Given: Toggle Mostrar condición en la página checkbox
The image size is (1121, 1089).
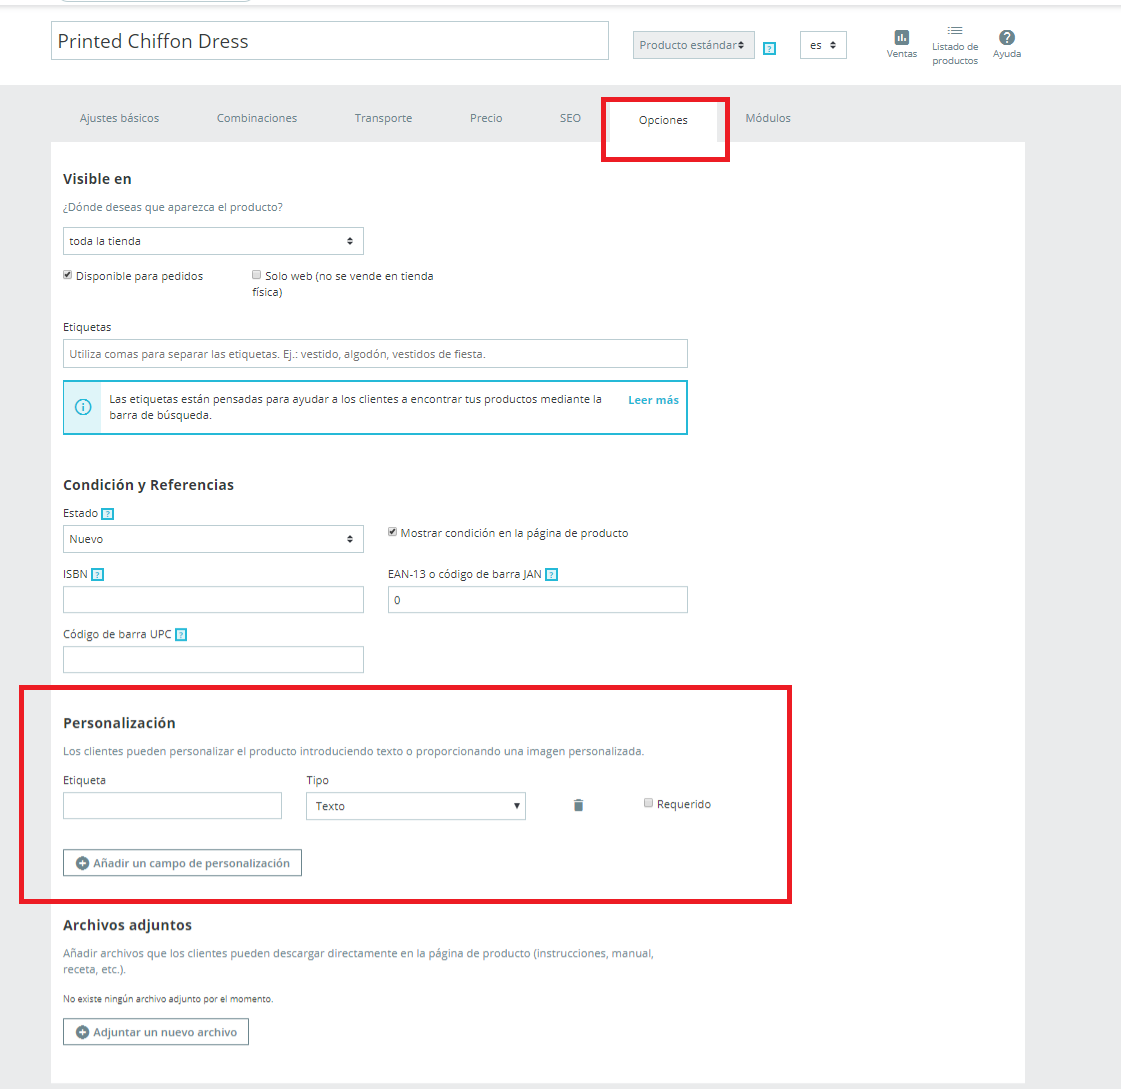Looking at the screenshot, I should (x=392, y=532).
